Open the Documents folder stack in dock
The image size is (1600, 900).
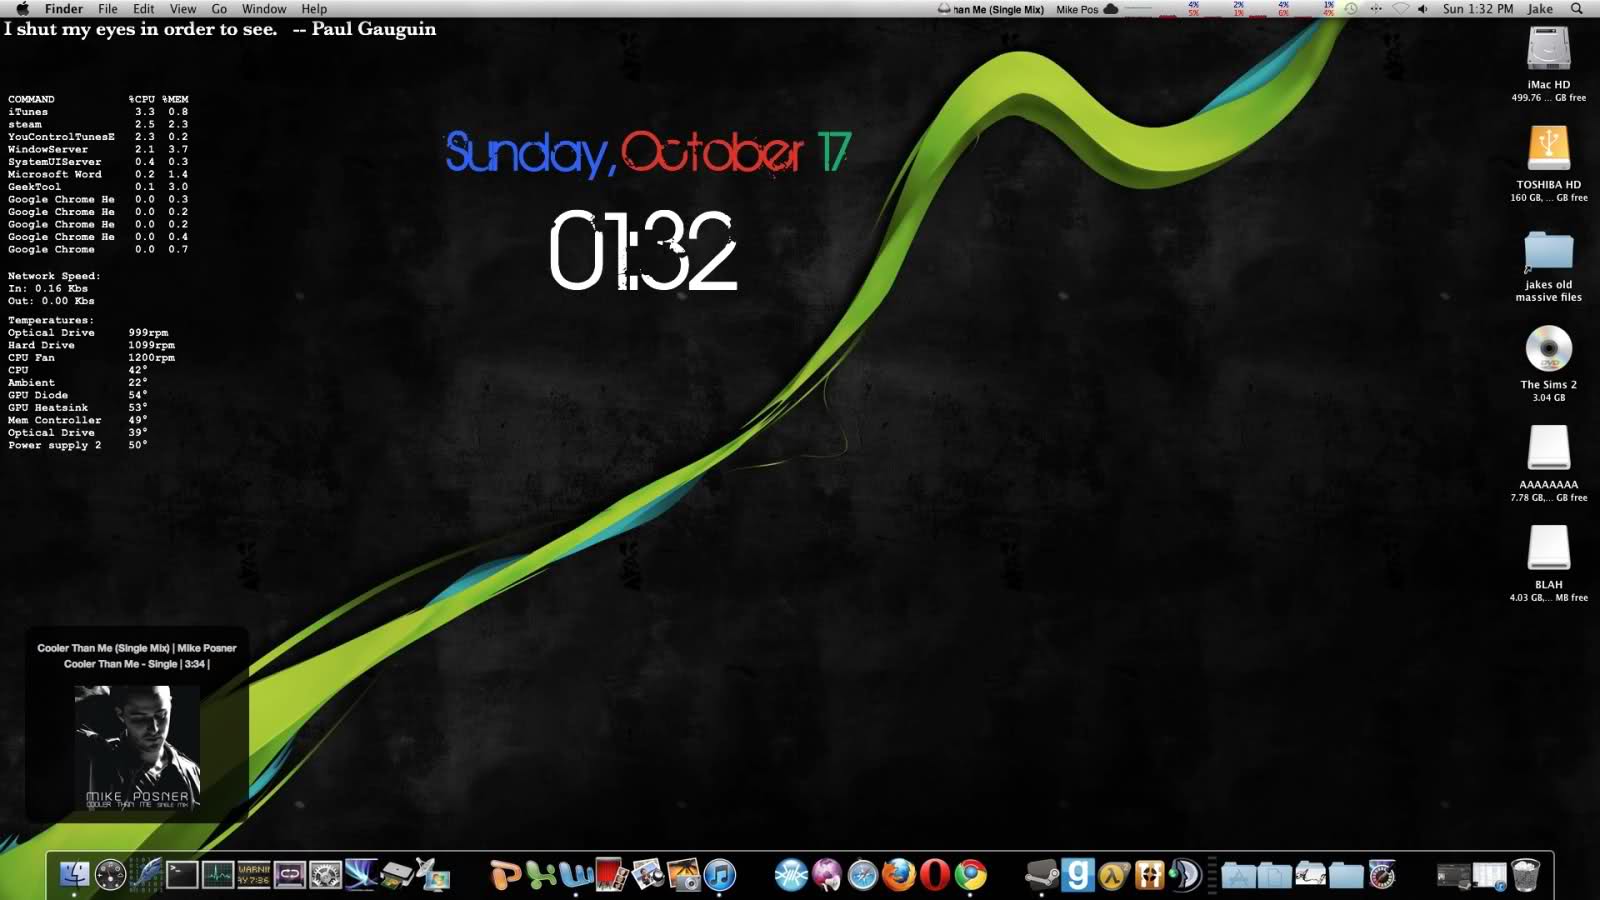(x=1274, y=875)
